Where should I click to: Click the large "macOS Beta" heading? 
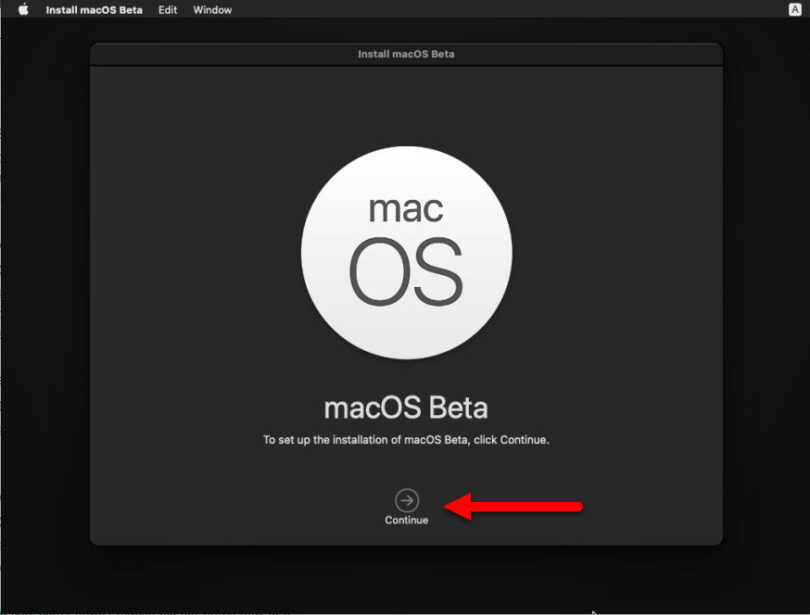(x=406, y=408)
